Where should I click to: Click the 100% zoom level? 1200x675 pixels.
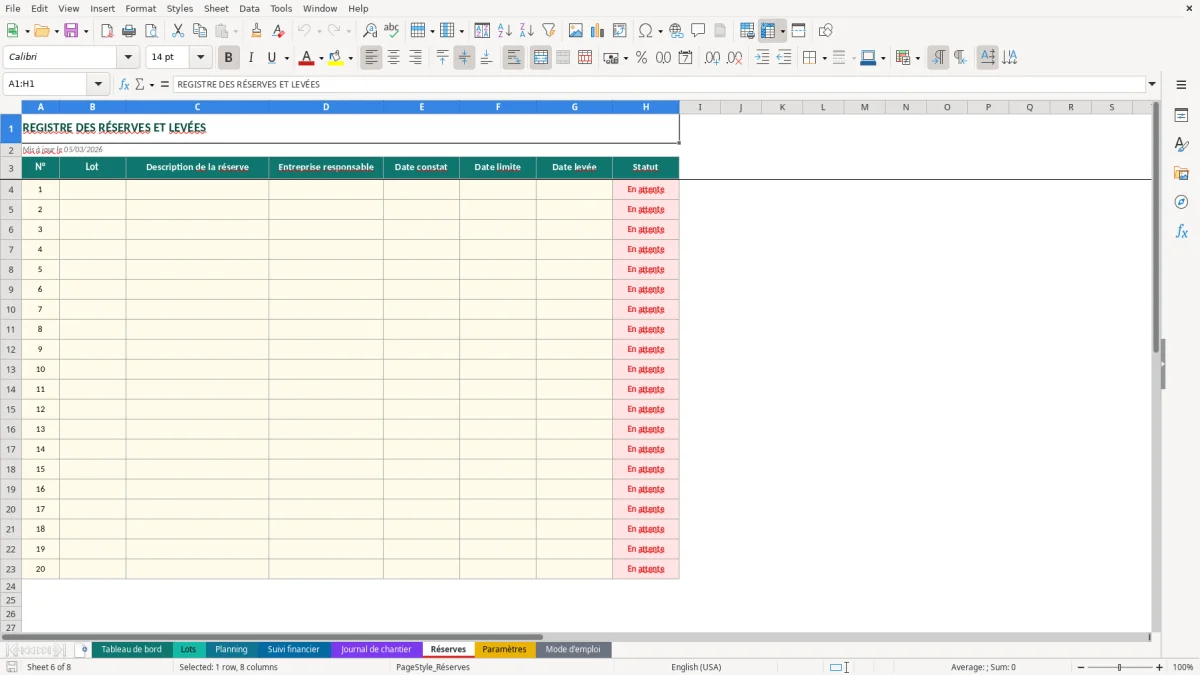coord(1183,667)
